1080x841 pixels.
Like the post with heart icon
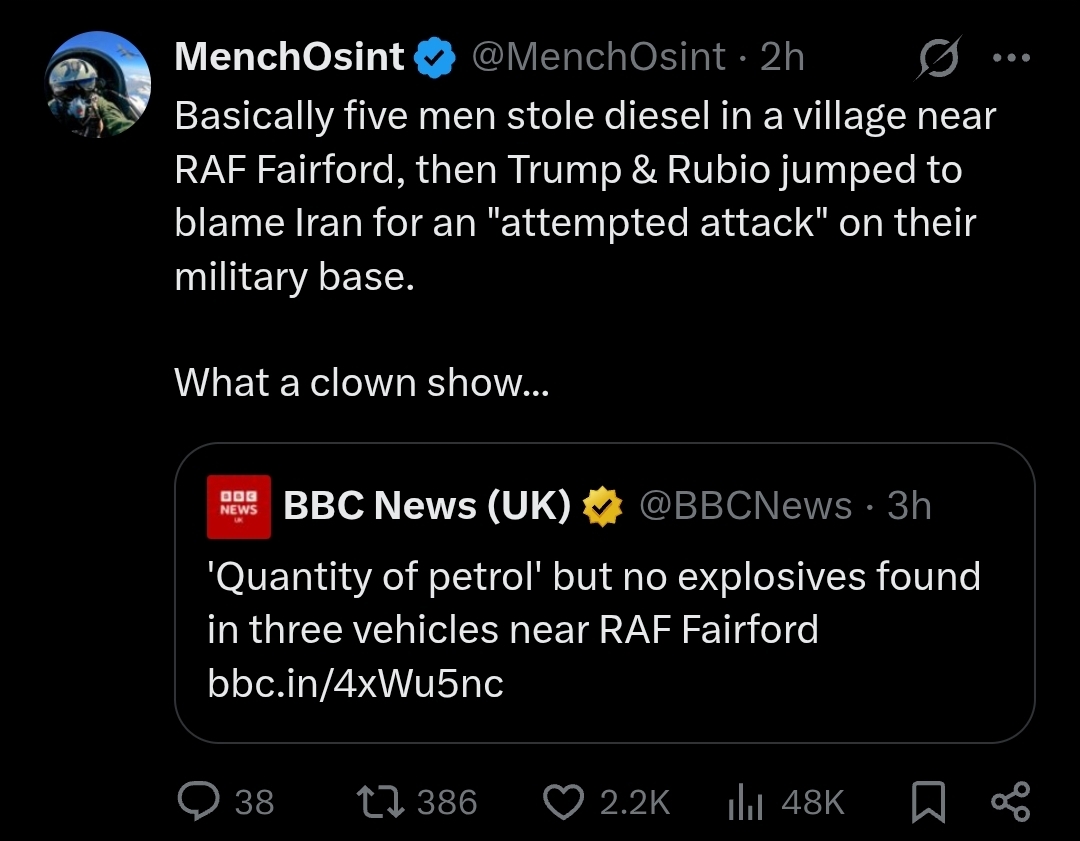(563, 802)
